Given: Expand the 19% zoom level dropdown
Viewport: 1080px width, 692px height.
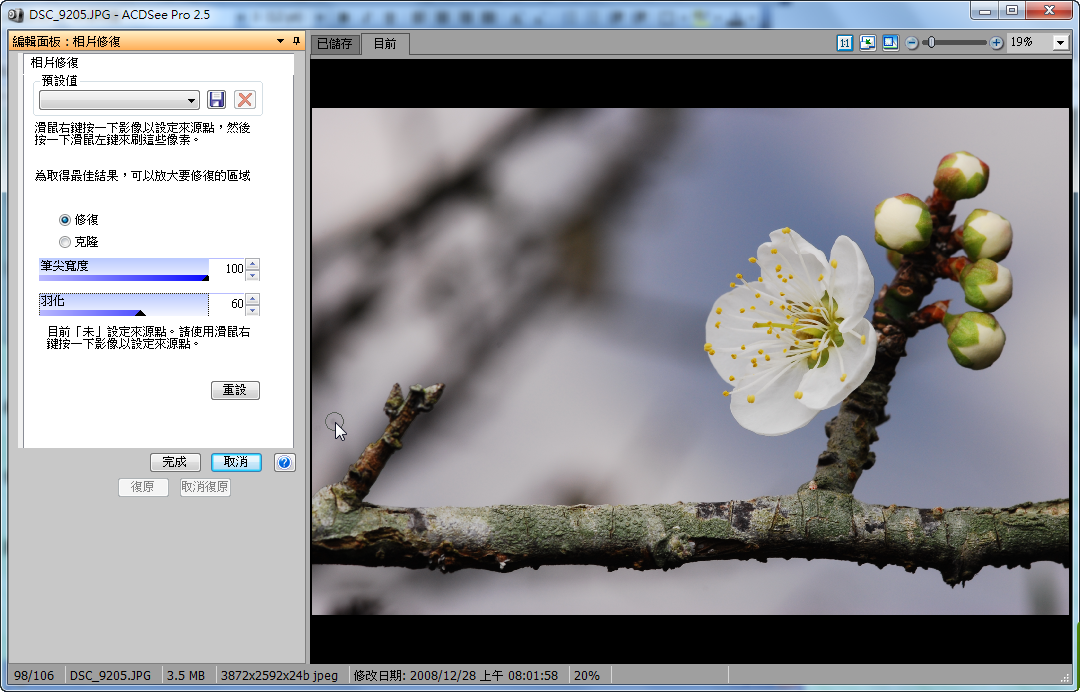Looking at the screenshot, I should (x=1060, y=43).
